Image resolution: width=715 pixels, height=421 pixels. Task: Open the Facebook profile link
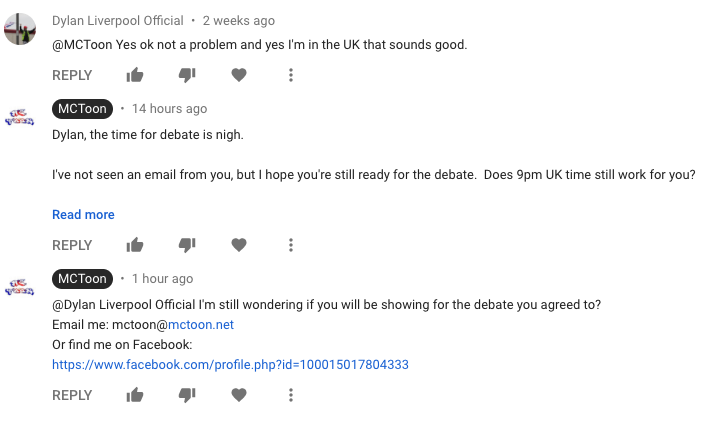click(x=230, y=365)
